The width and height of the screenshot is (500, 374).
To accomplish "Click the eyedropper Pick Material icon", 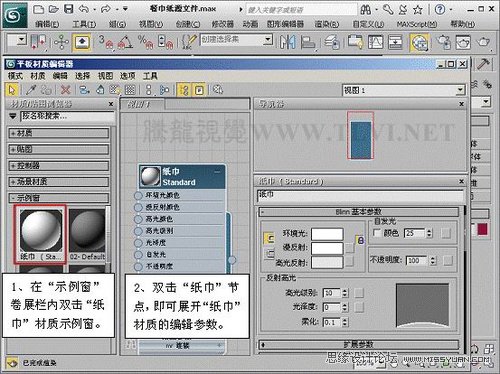I will 31,90.
